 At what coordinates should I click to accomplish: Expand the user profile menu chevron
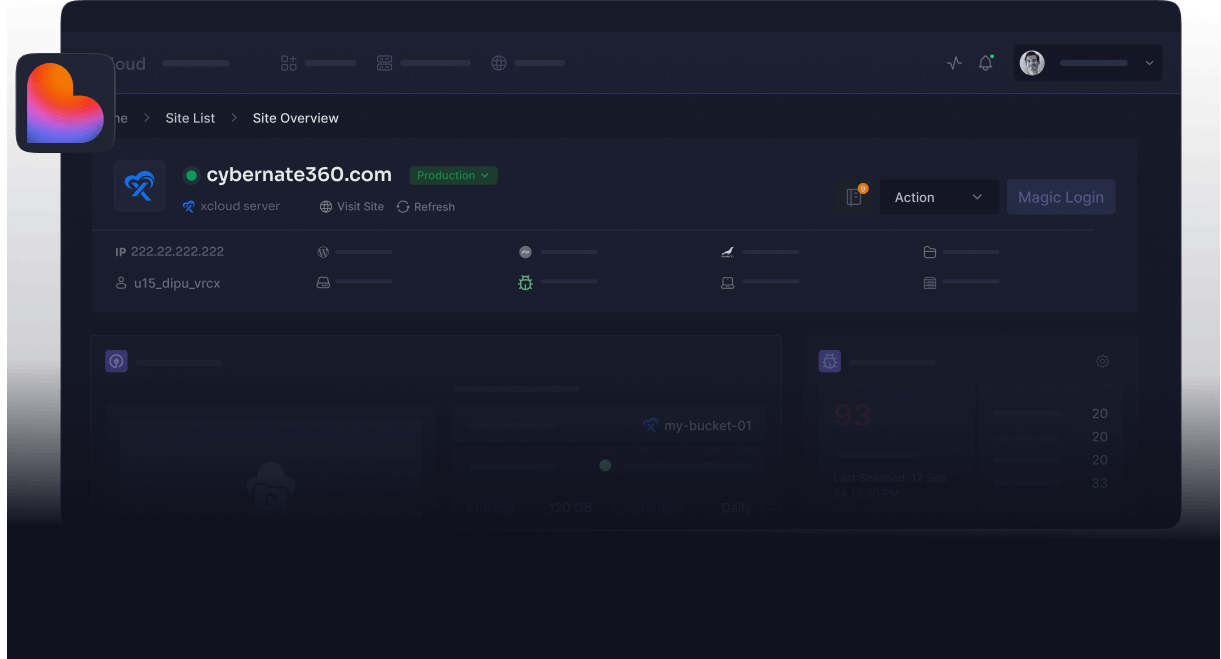coord(1149,63)
